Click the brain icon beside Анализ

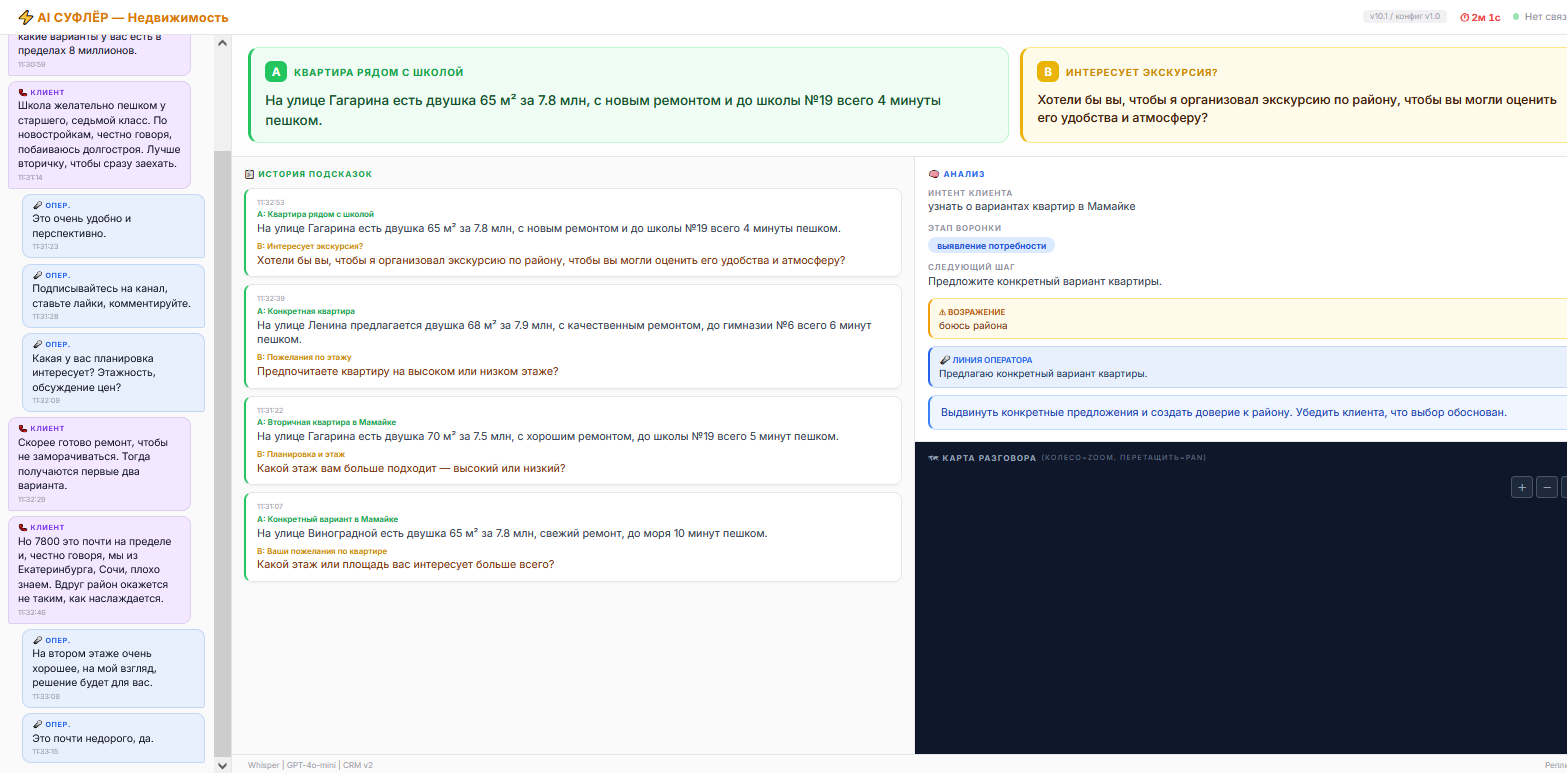click(x=934, y=174)
